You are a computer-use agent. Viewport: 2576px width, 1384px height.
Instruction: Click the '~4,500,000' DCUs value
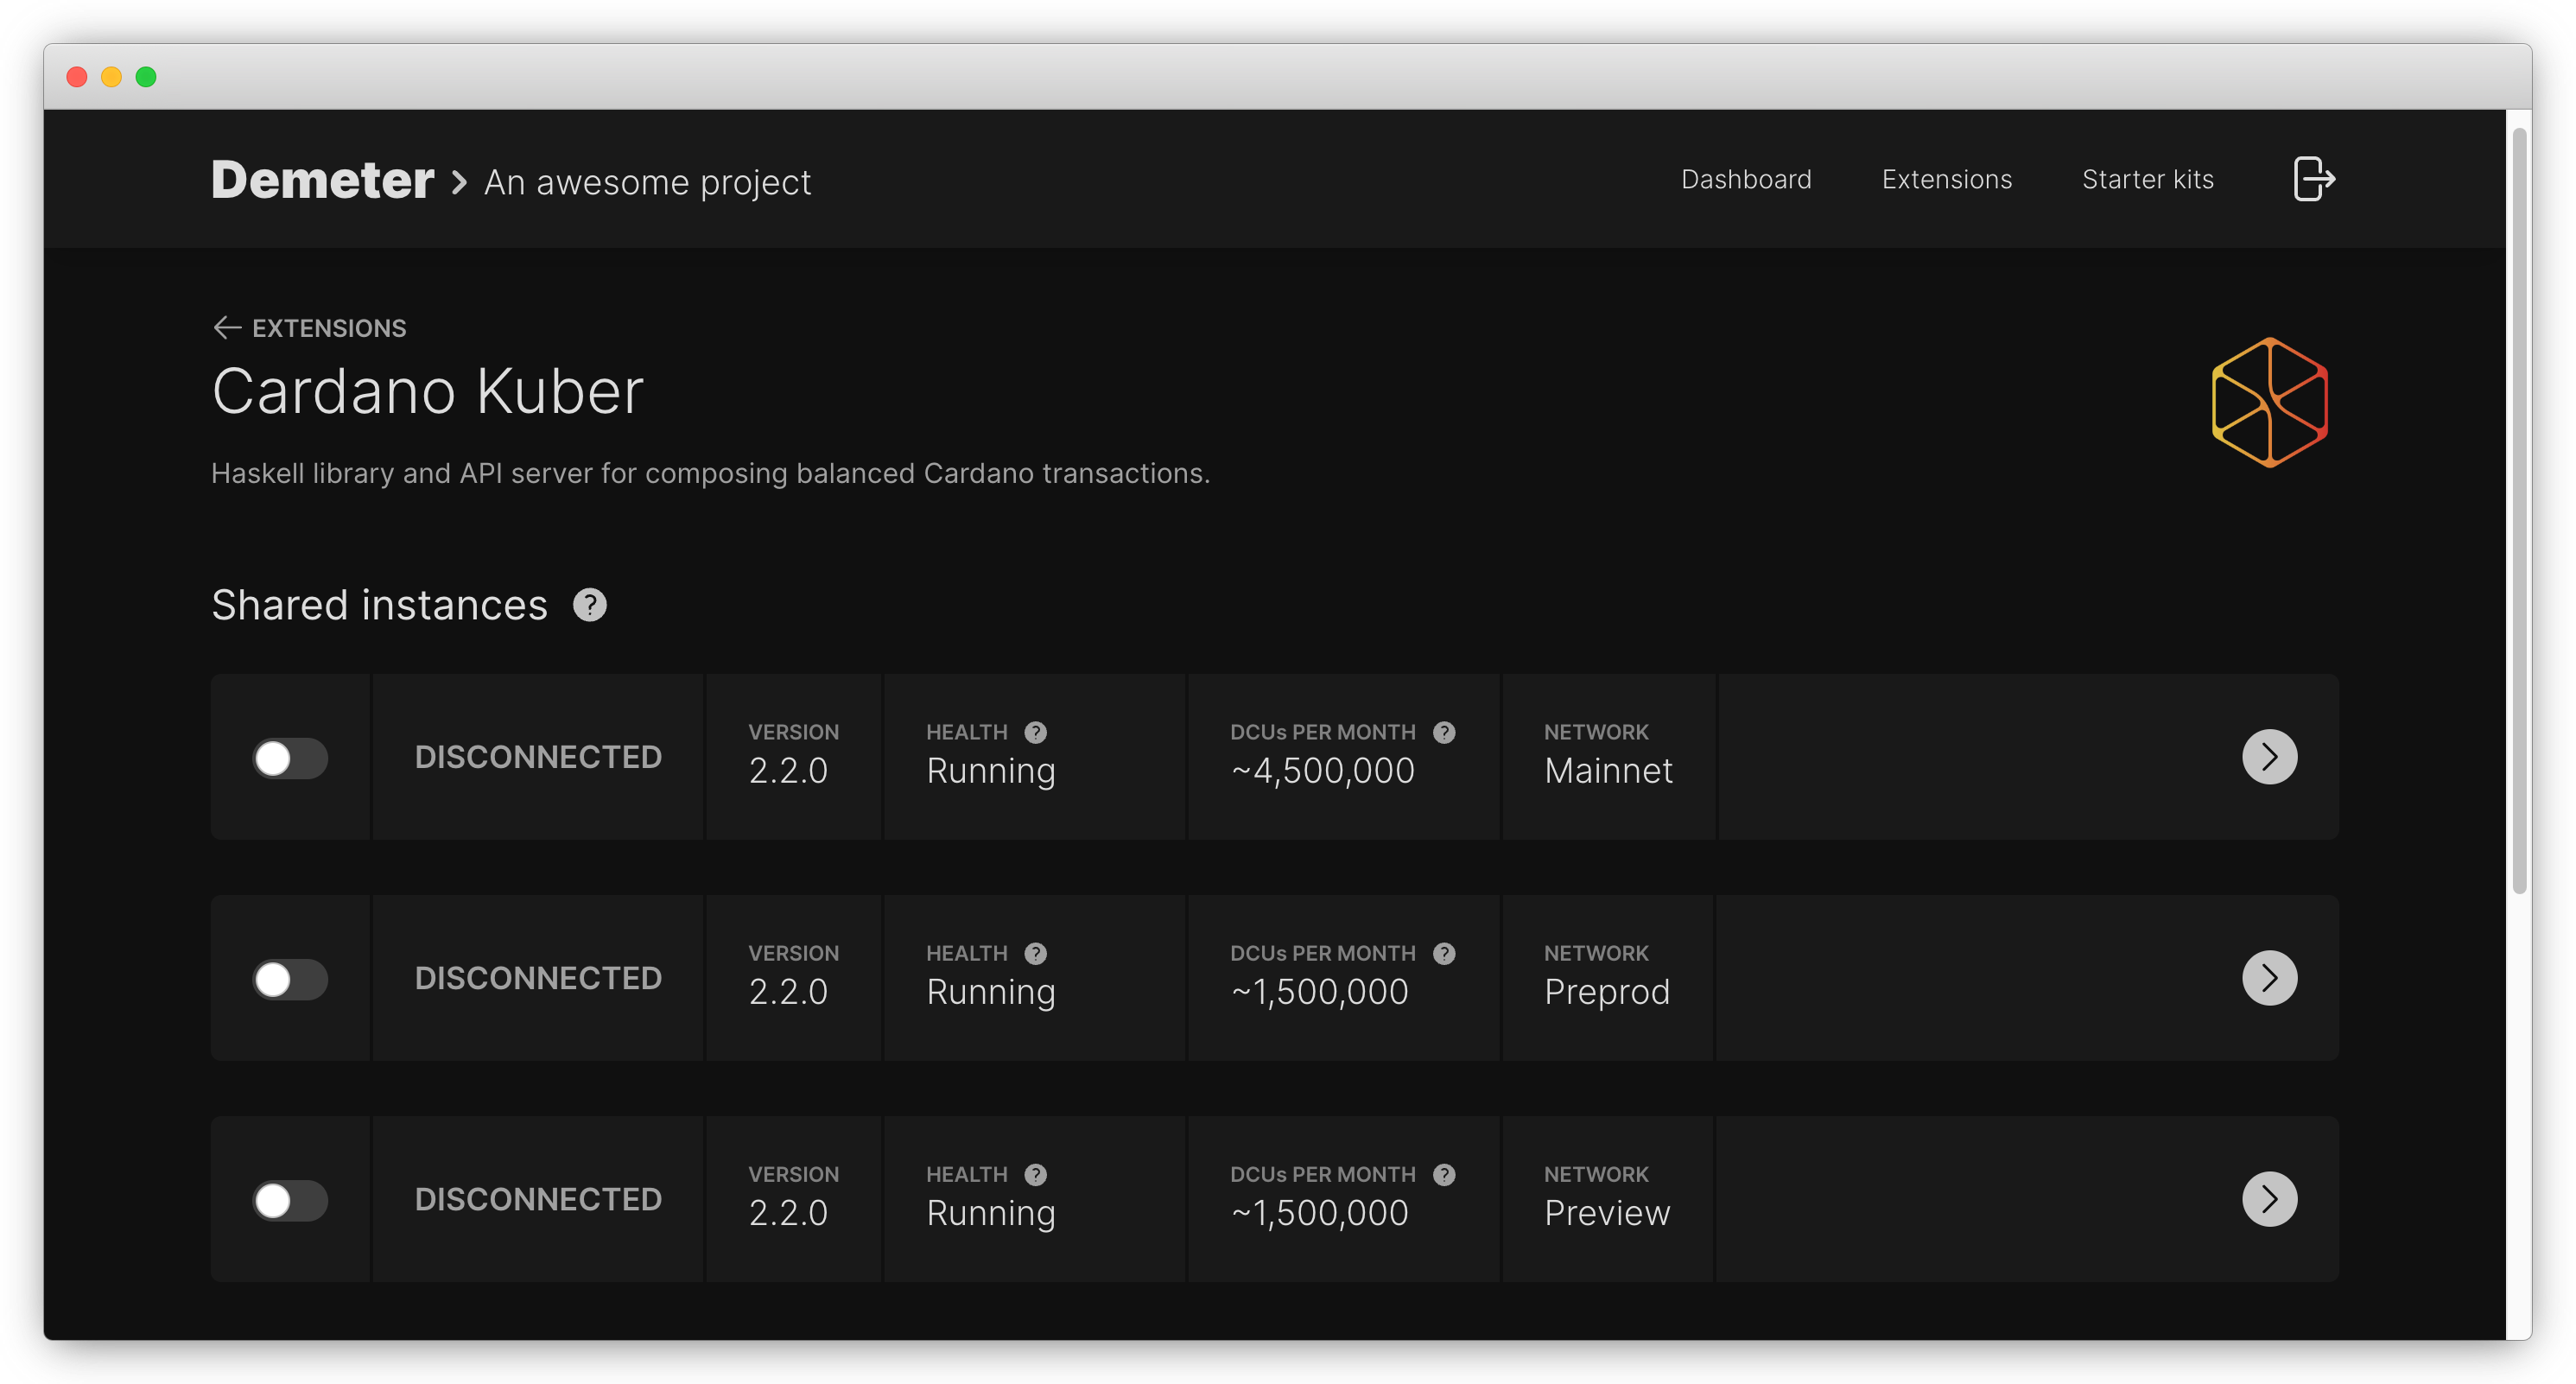[x=1322, y=771]
